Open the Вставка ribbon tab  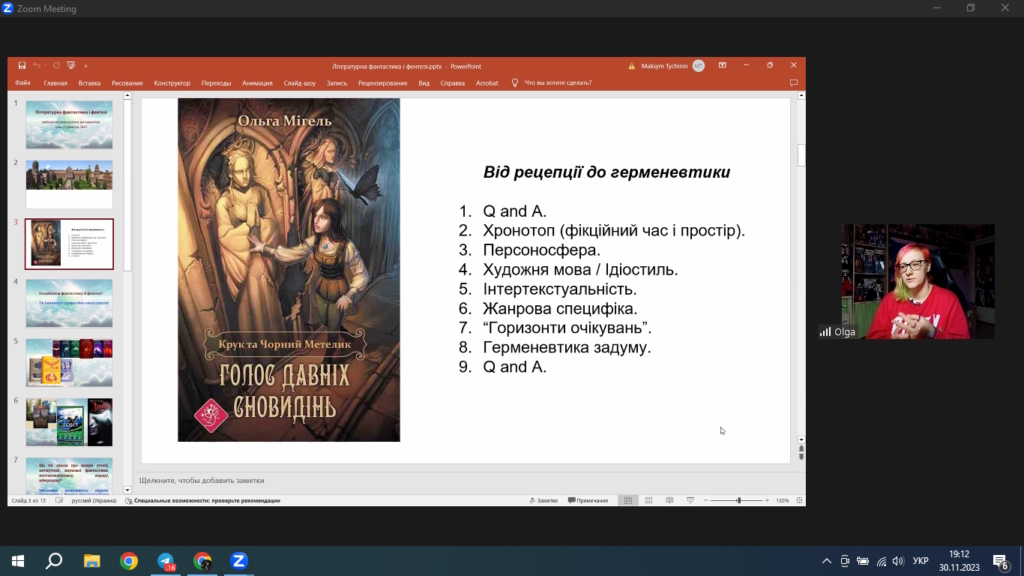pos(89,83)
